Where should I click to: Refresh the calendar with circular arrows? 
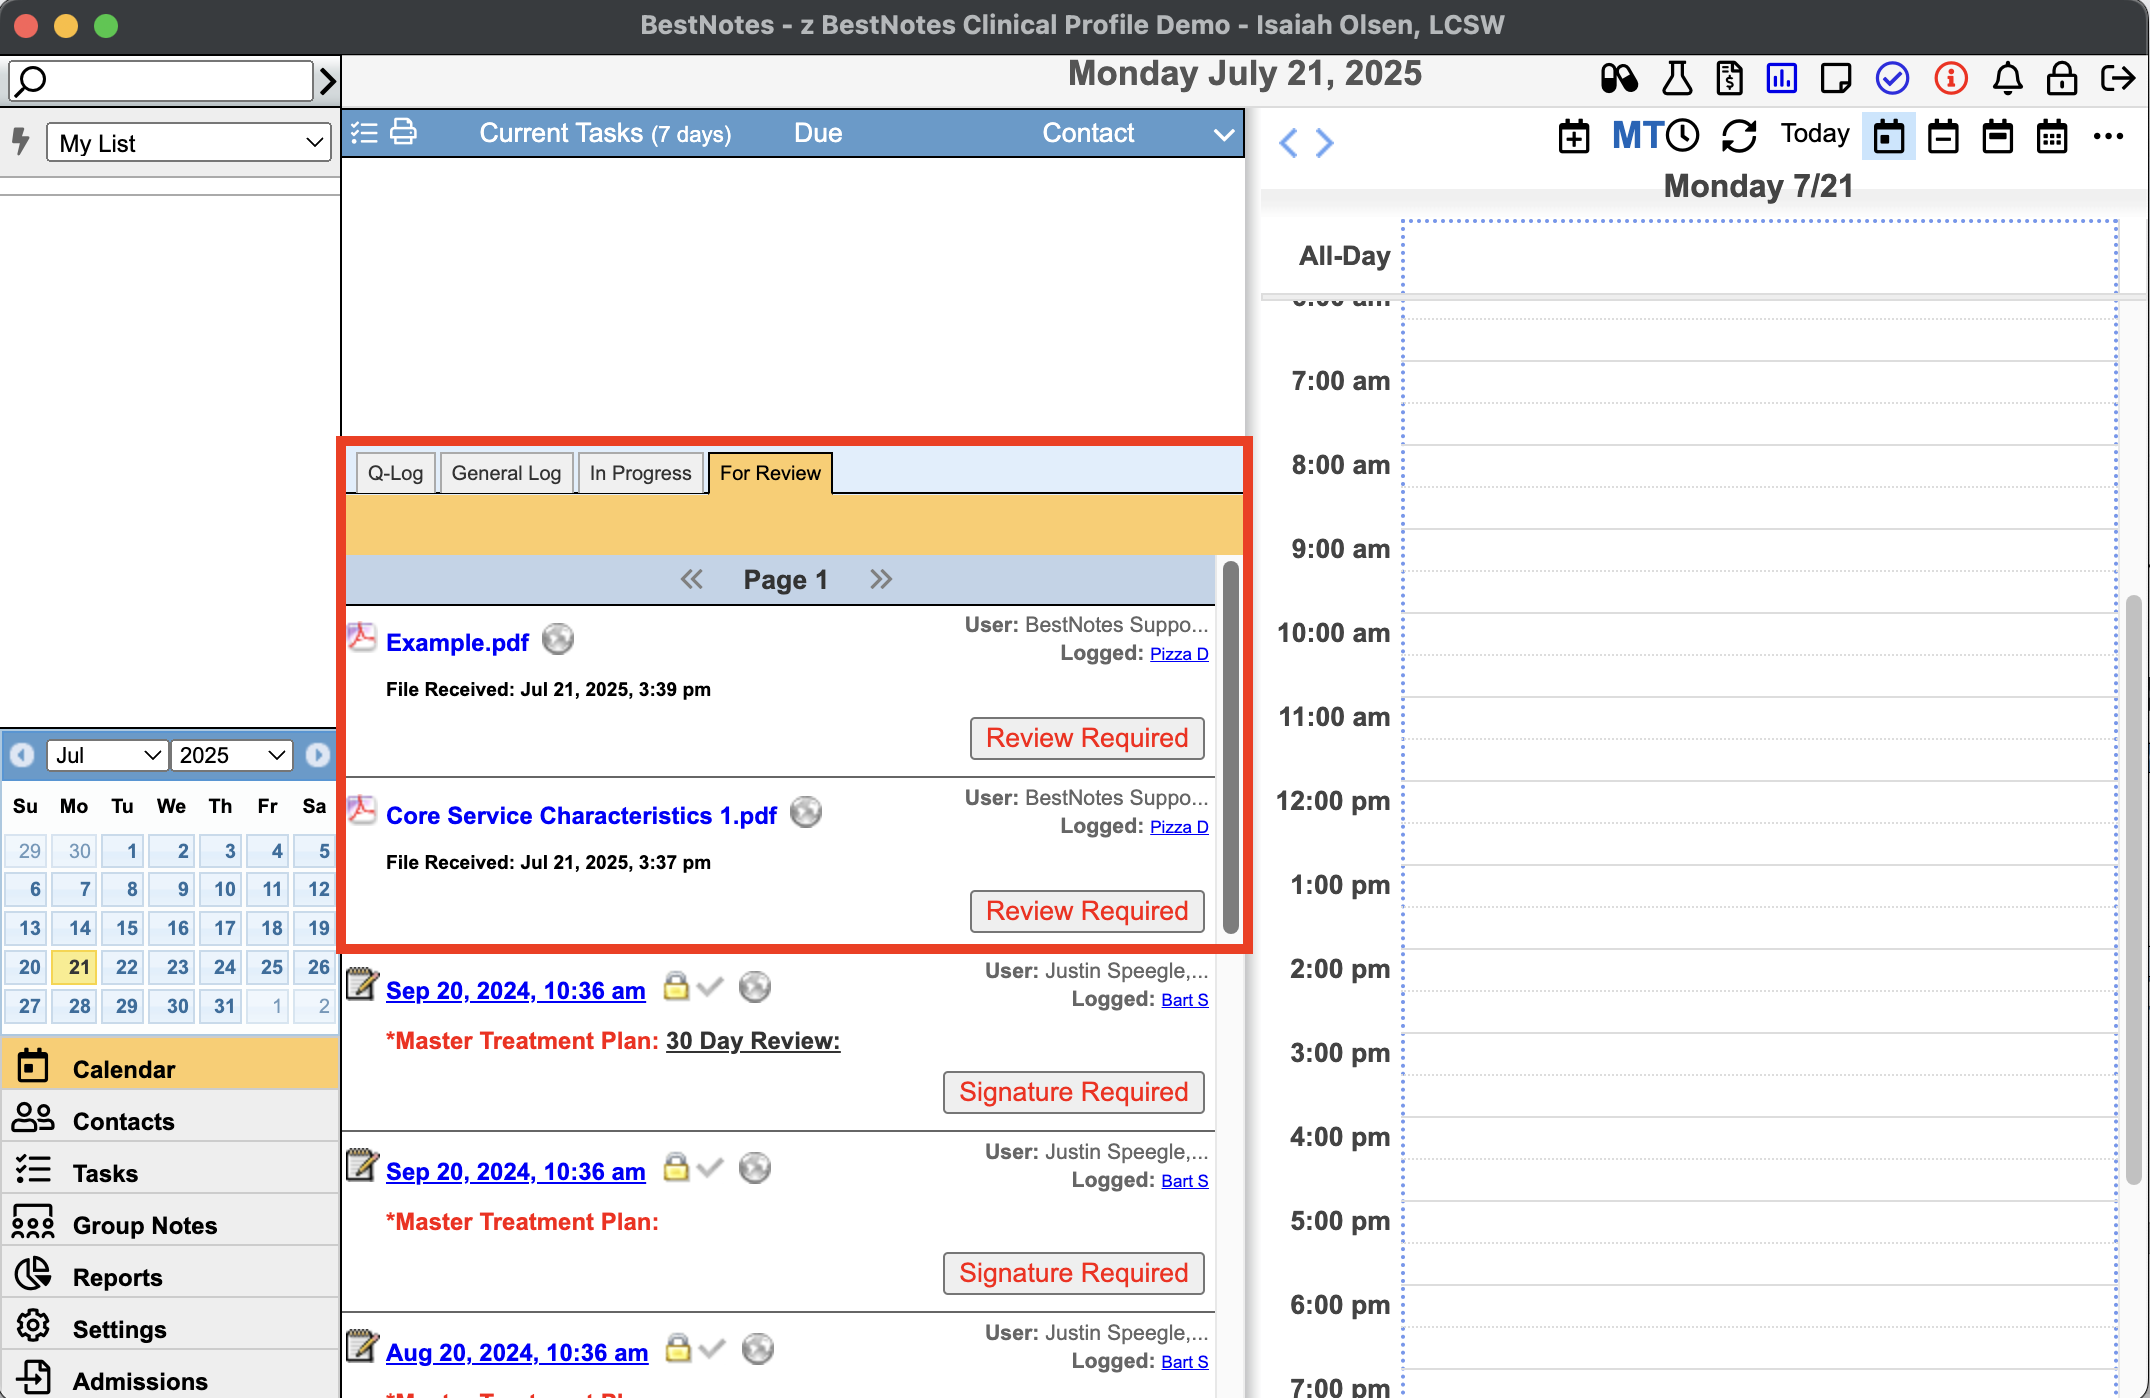(1739, 136)
